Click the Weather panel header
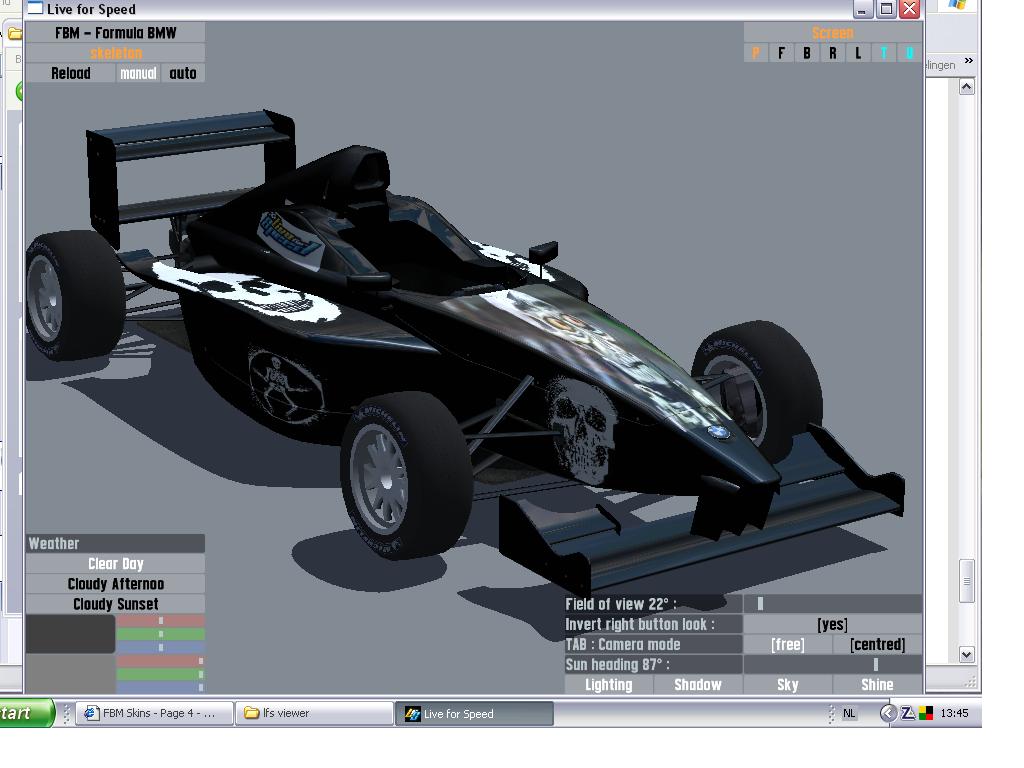The width and height of the screenshot is (1024, 768). point(116,543)
